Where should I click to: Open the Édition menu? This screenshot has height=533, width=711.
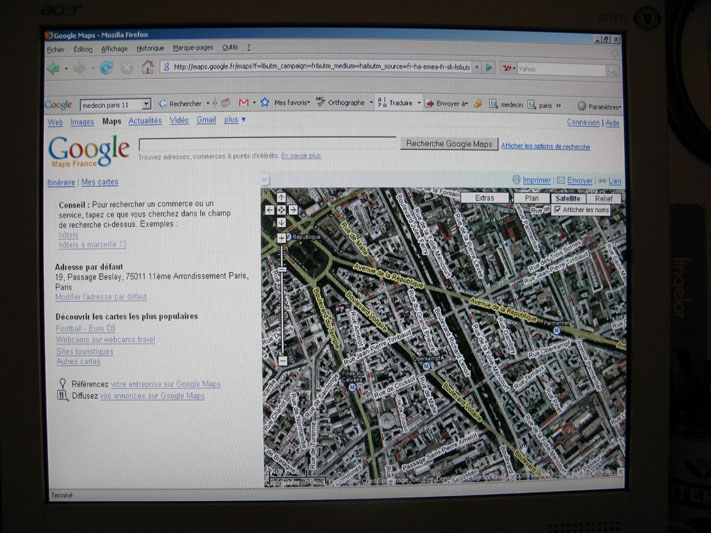tap(83, 49)
